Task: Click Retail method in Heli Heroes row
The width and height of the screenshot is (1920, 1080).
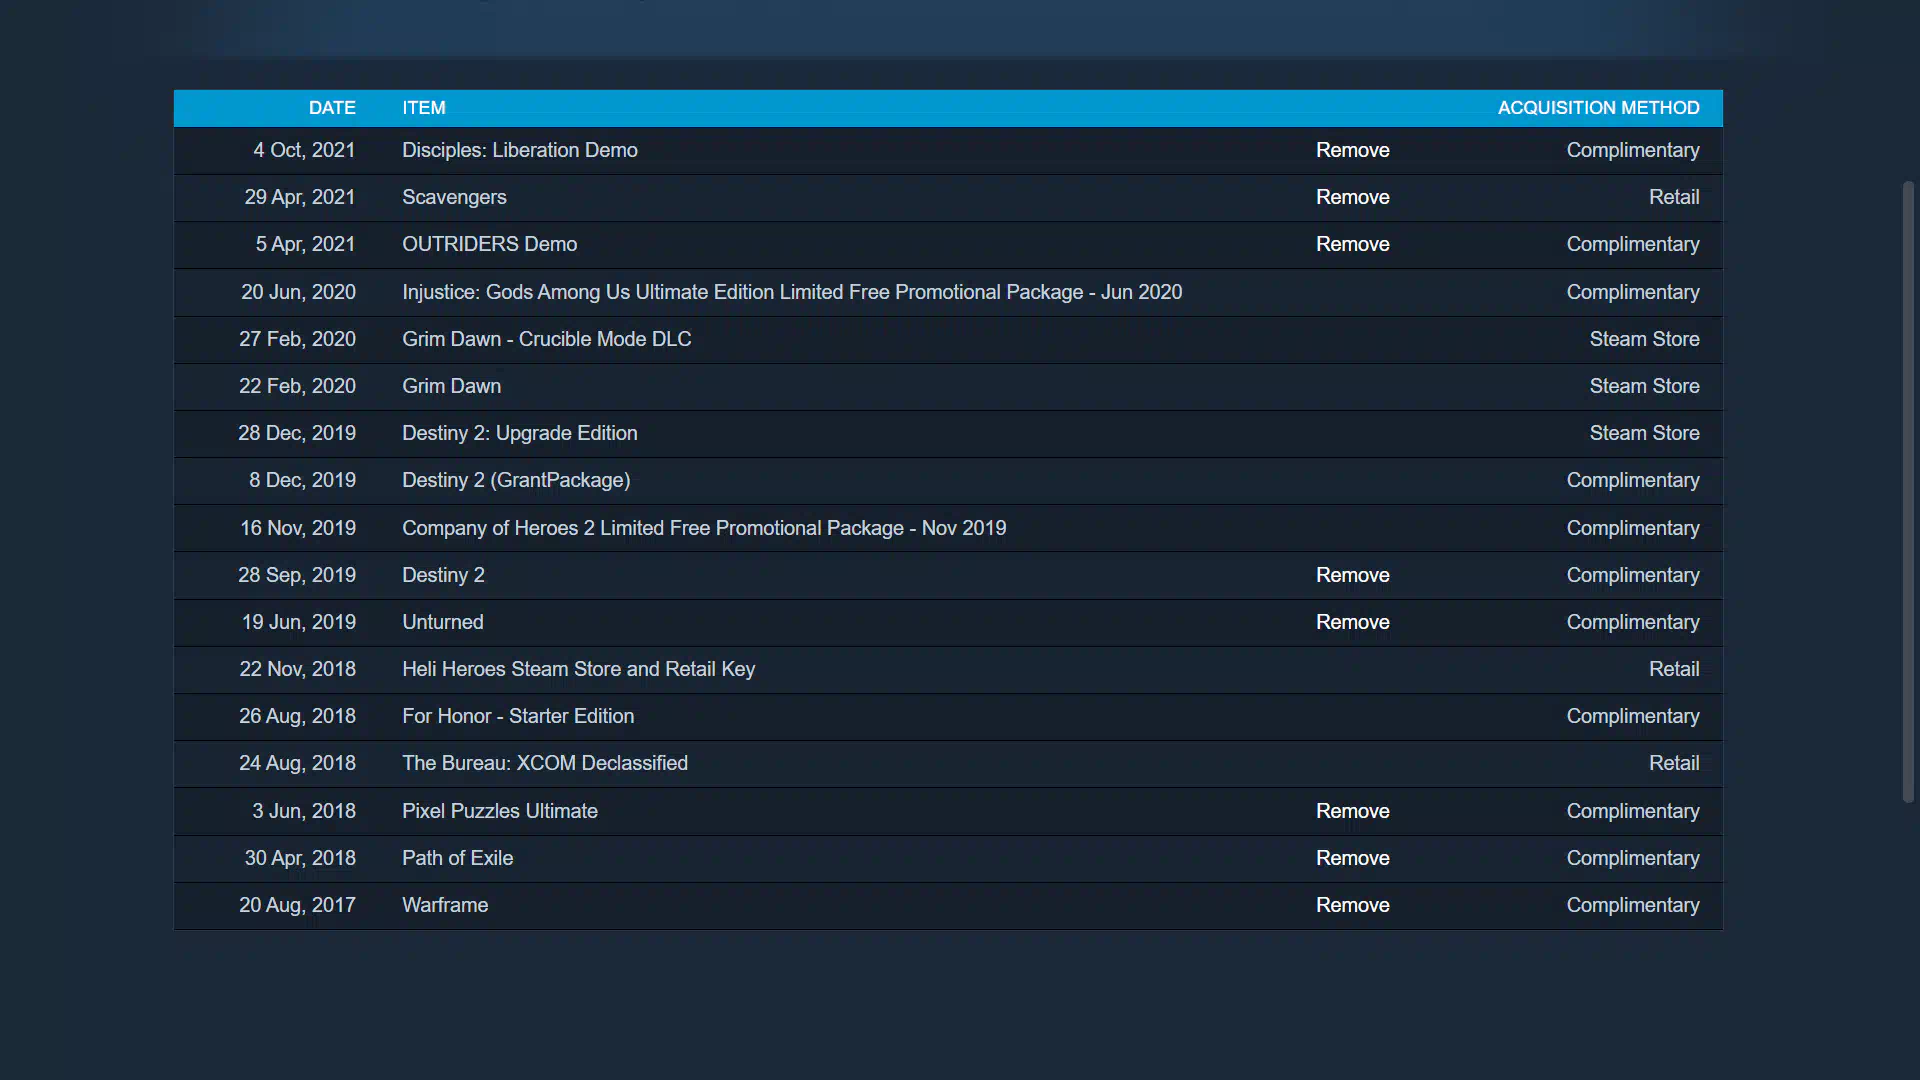Action: click(1674, 669)
